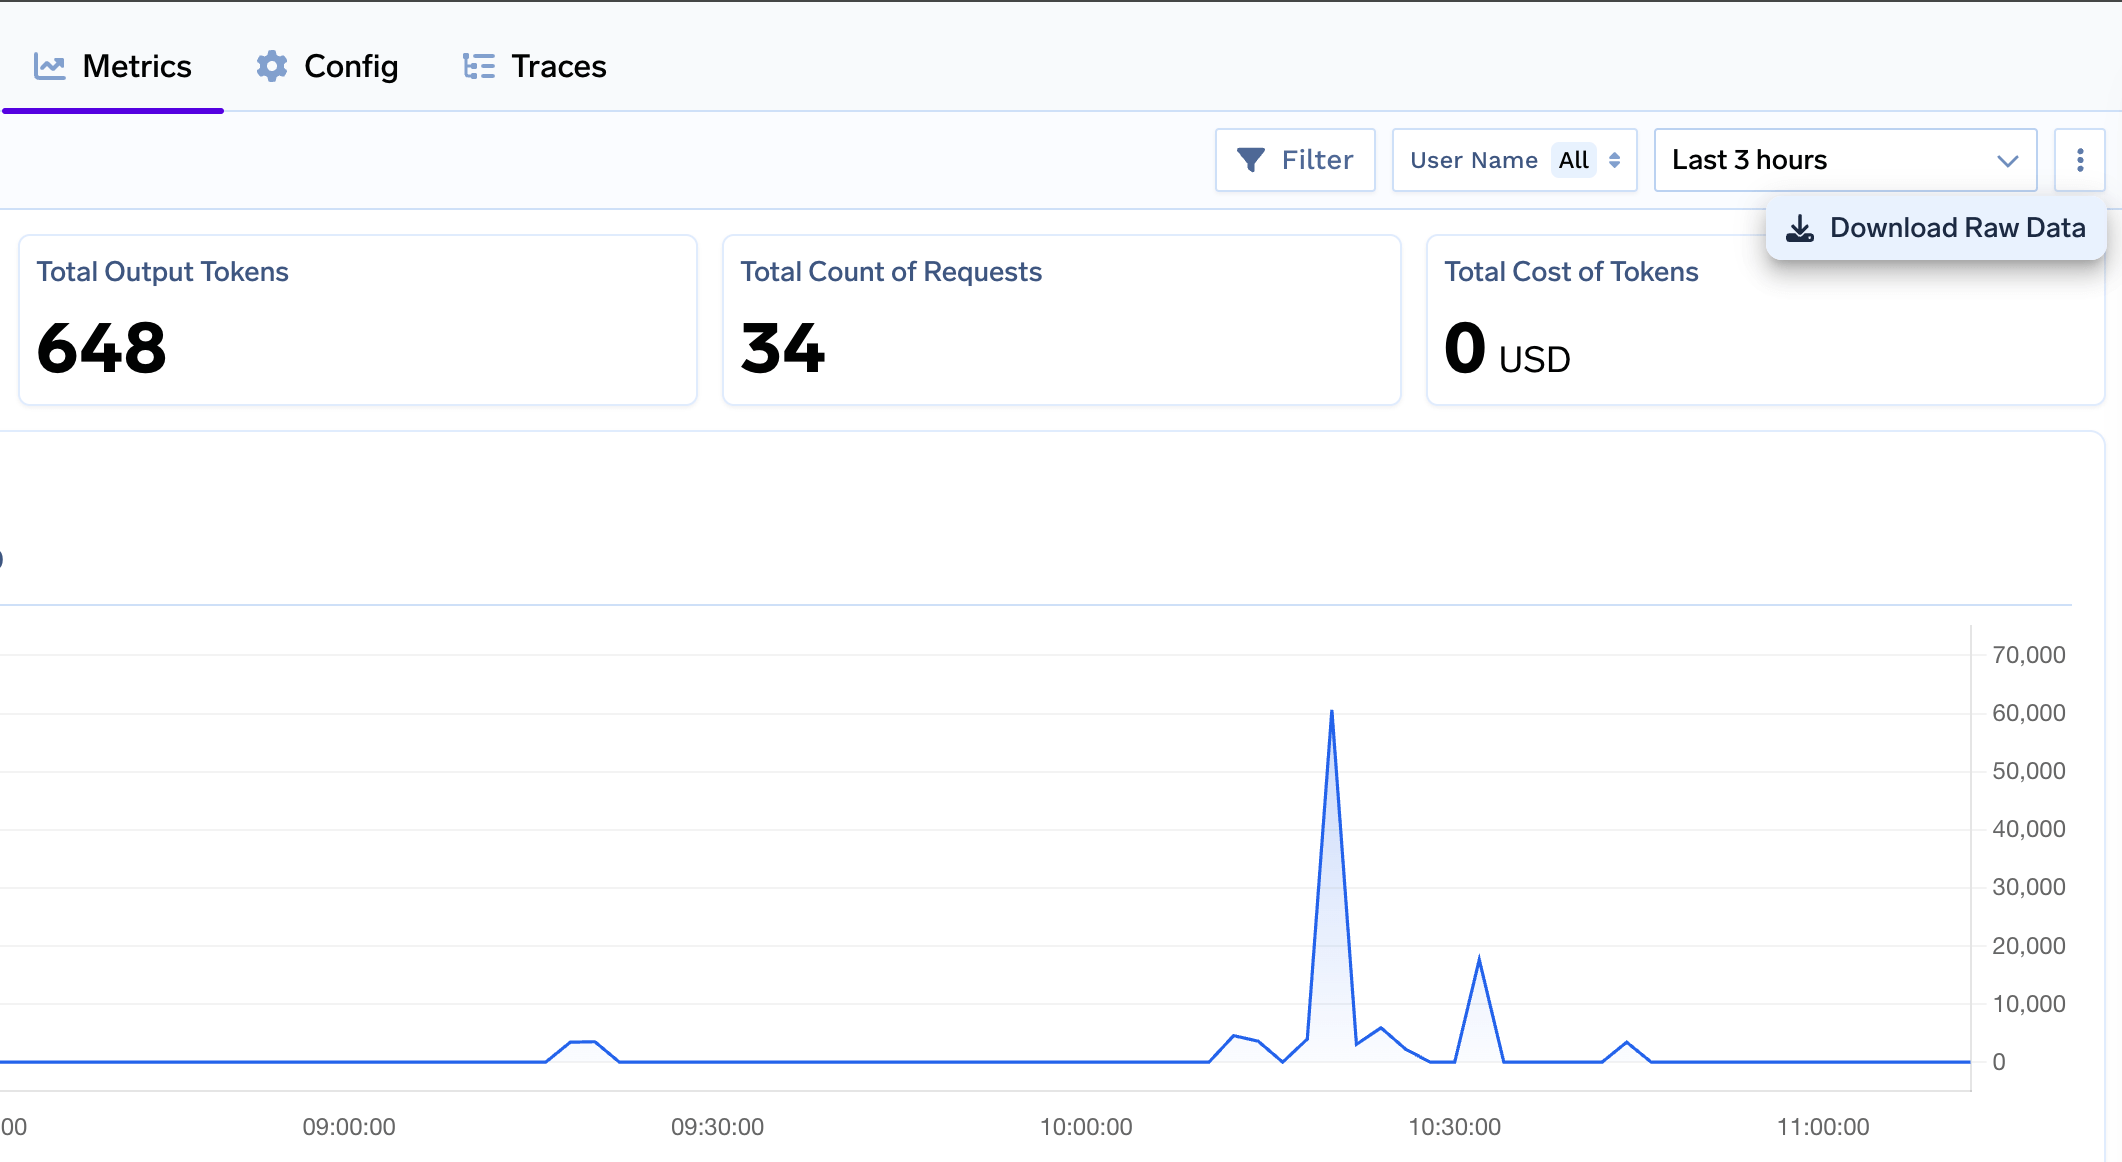2122x1162 pixels.
Task: Click the Metrics chart icon
Action: coord(50,67)
